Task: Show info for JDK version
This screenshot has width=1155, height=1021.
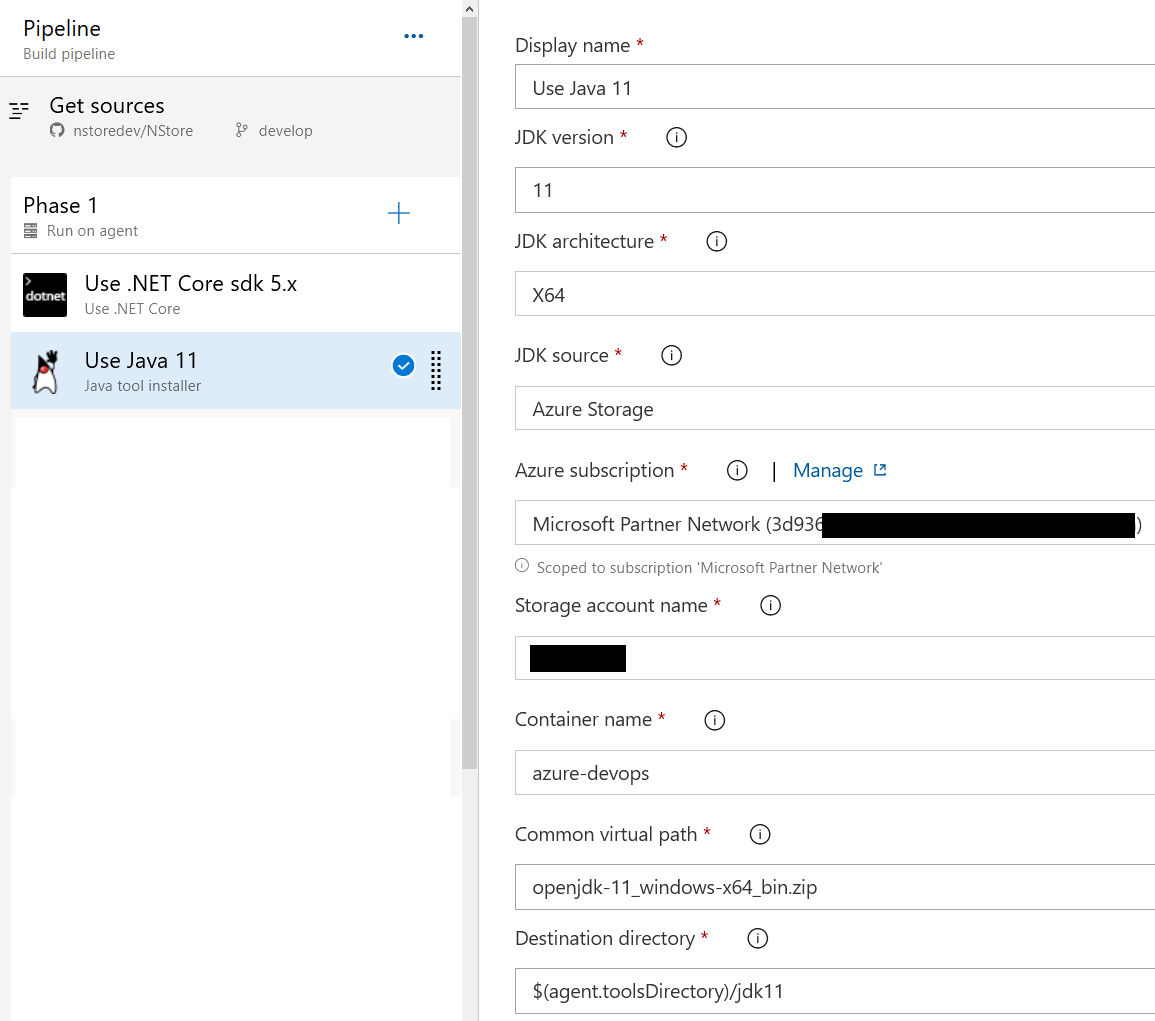Action: [676, 137]
